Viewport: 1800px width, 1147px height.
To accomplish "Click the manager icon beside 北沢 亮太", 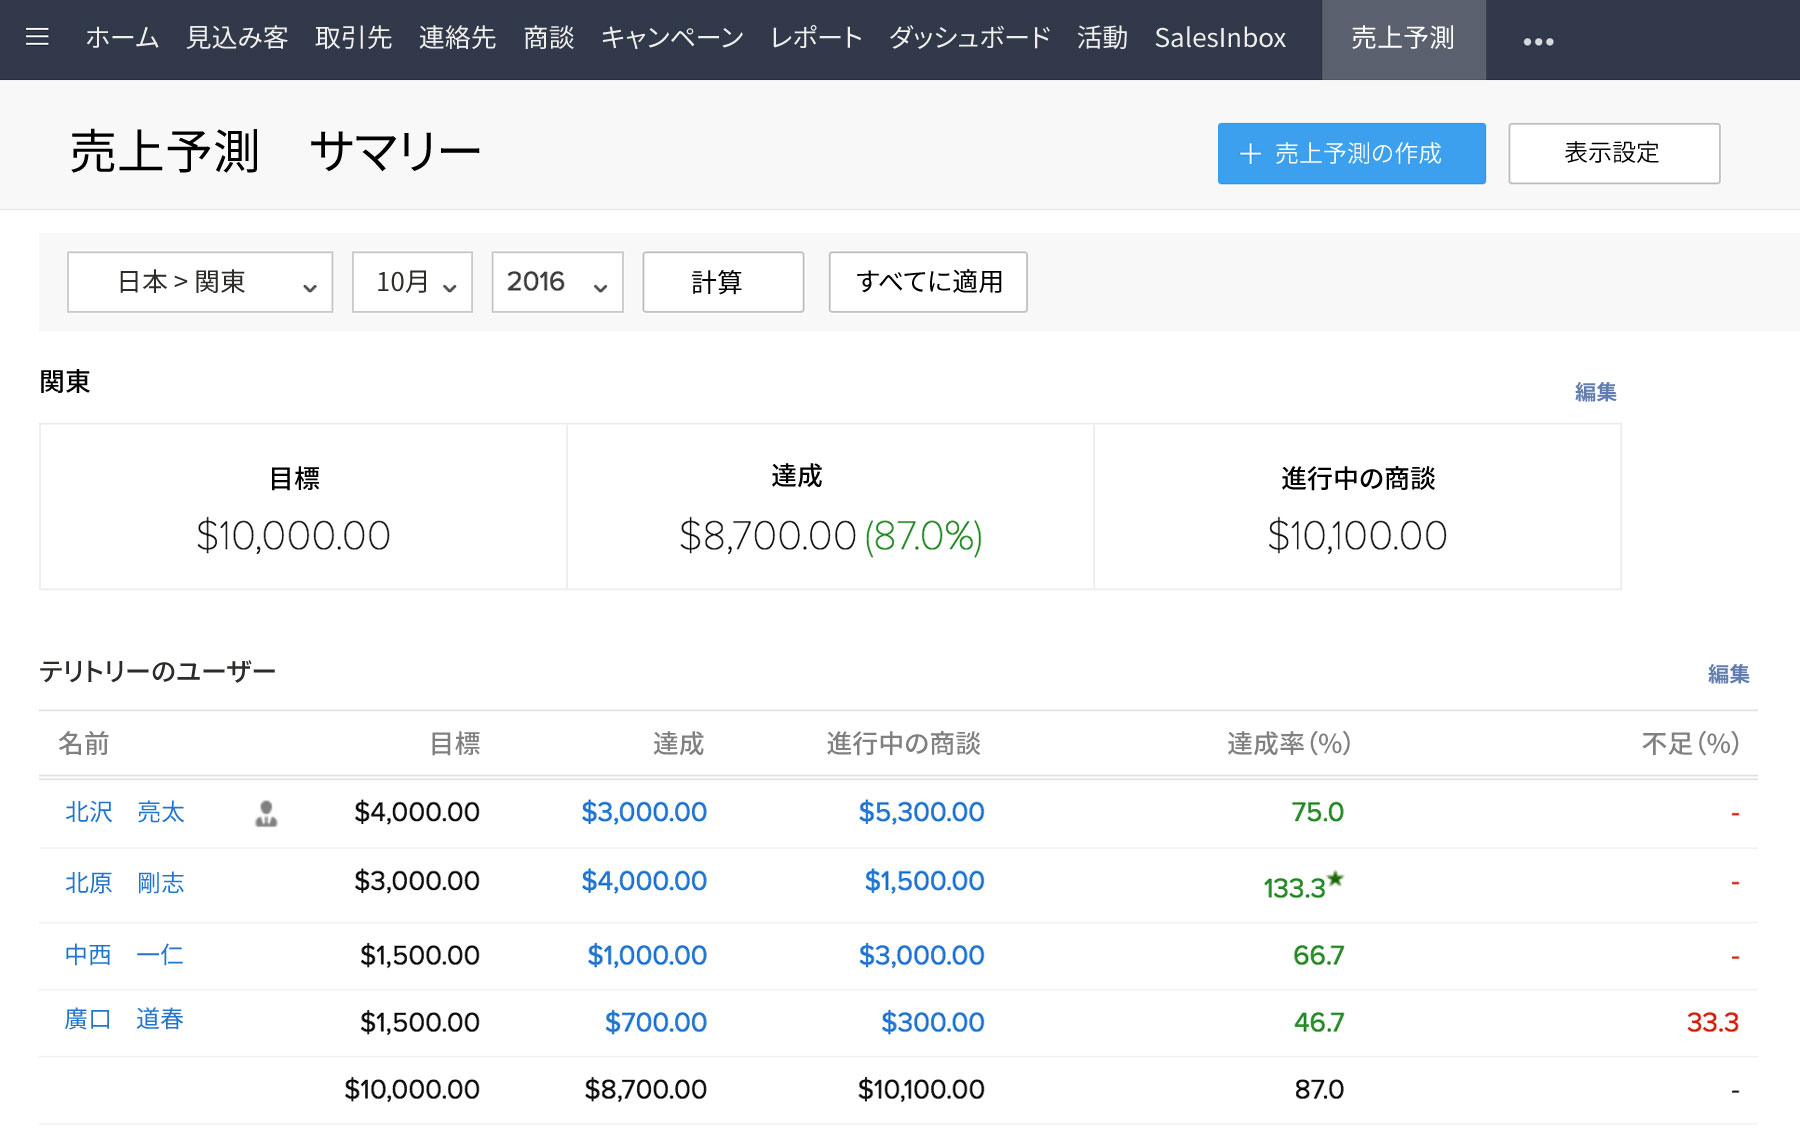I will coord(266,814).
